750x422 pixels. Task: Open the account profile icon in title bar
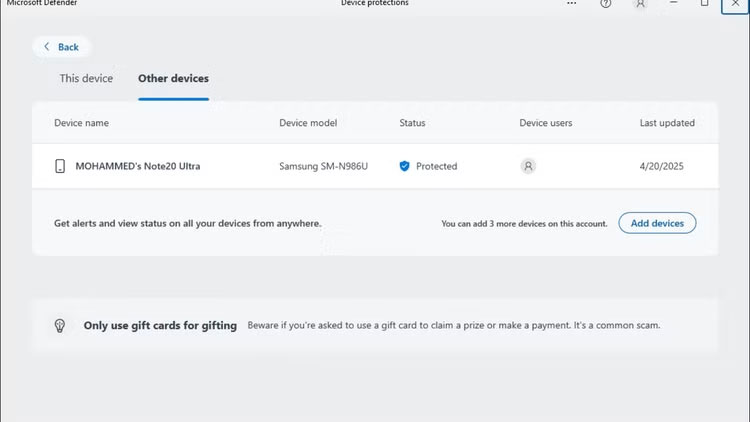coord(640,4)
